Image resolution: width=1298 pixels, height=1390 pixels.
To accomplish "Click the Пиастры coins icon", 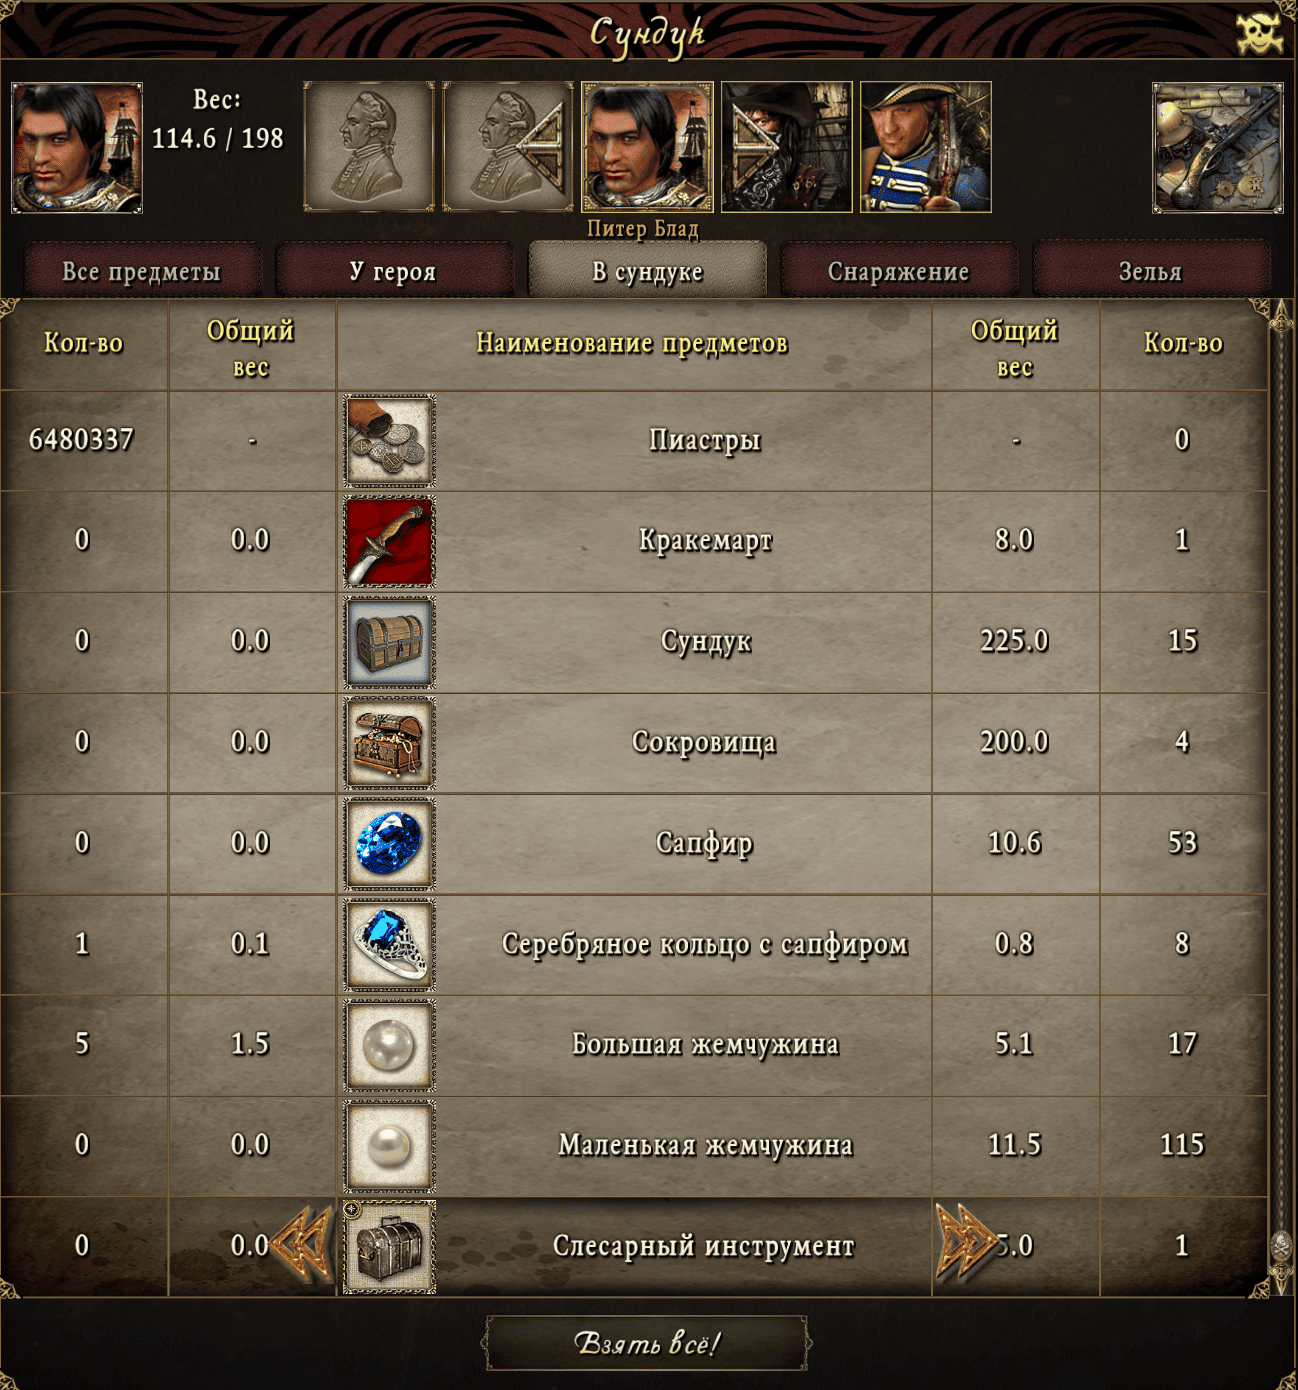I will tap(389, 440).
